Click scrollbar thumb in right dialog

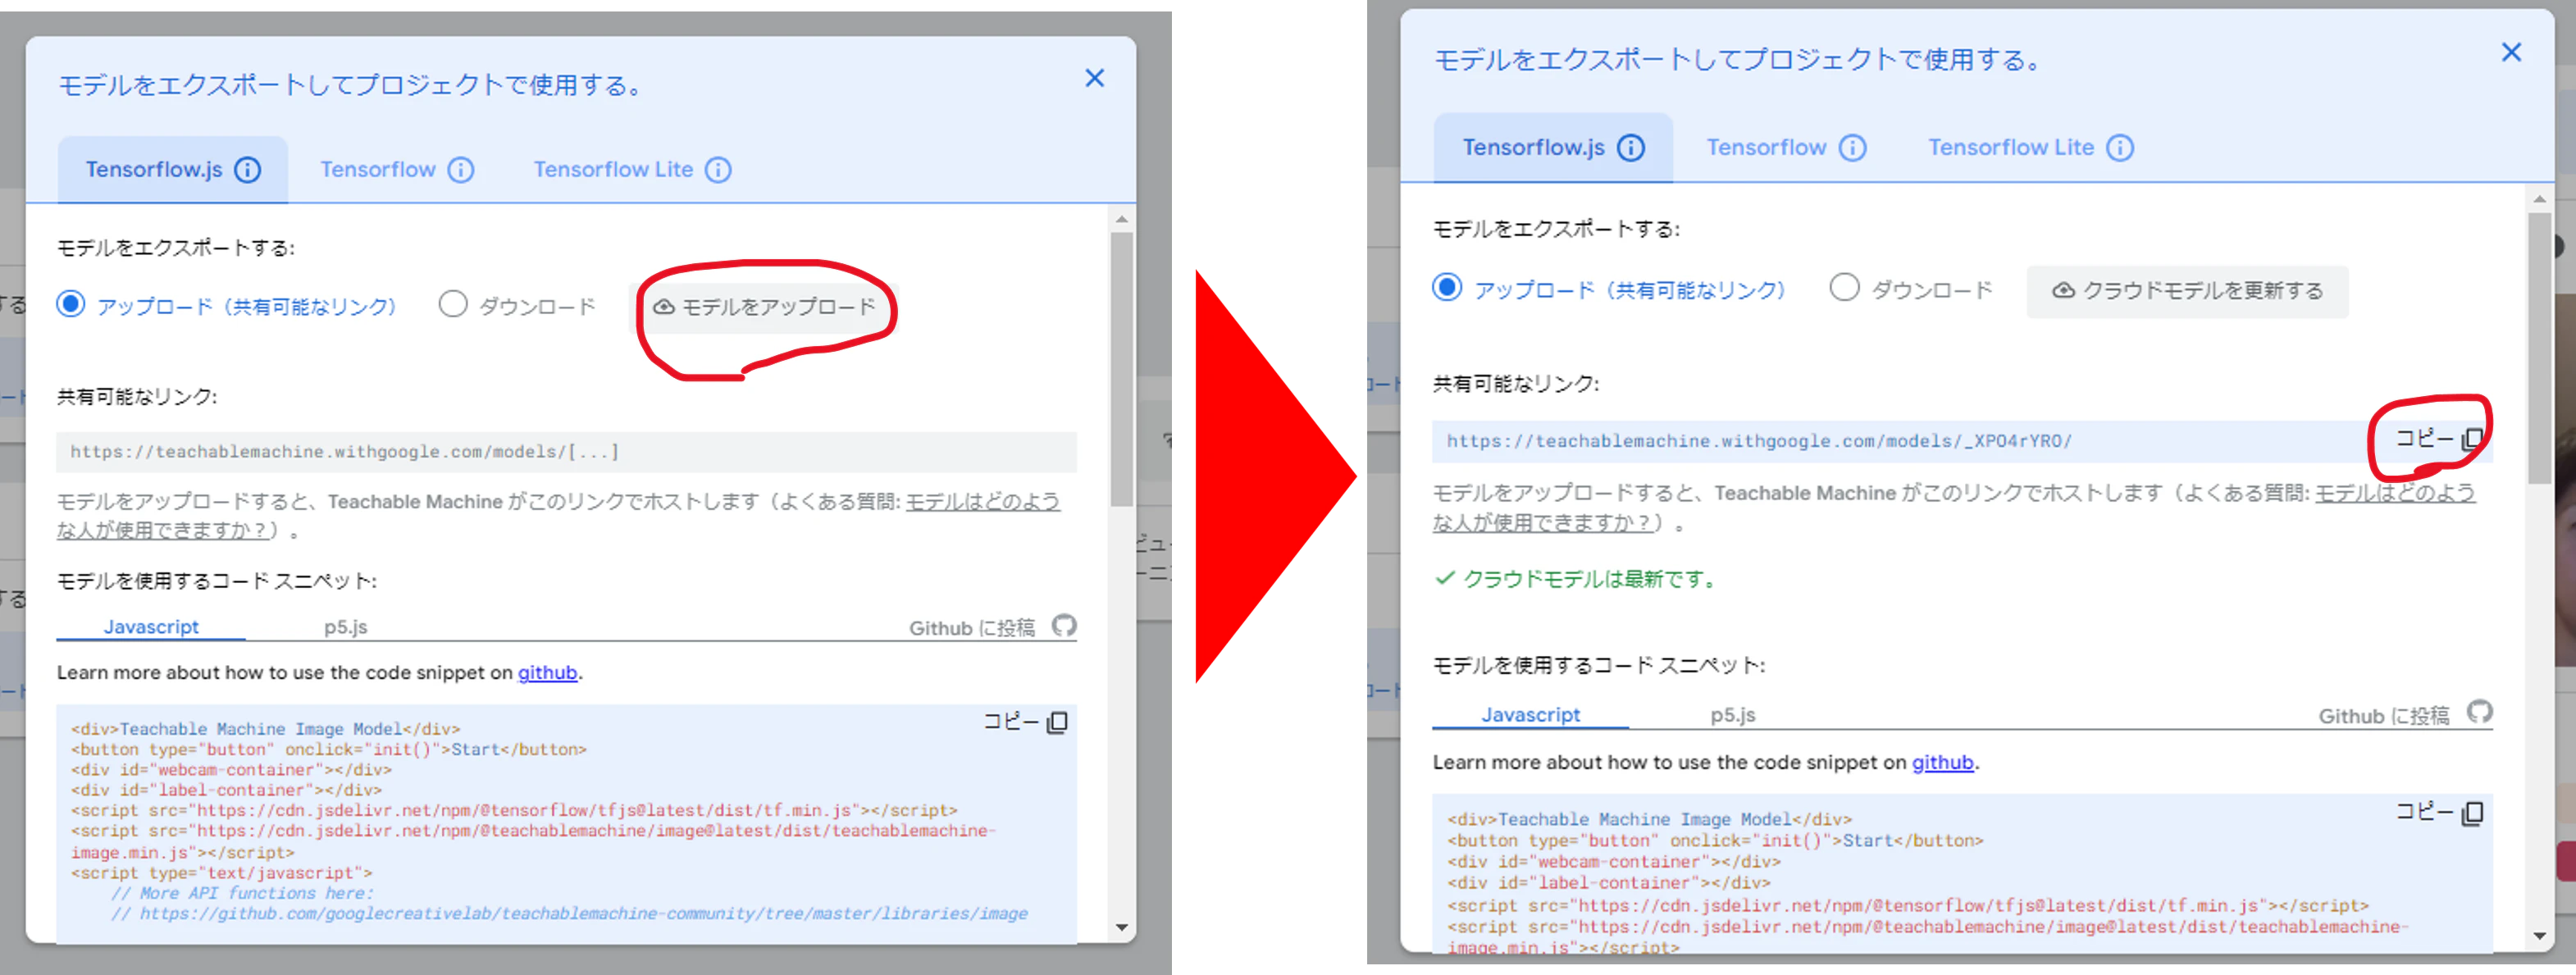point(2539,348)
